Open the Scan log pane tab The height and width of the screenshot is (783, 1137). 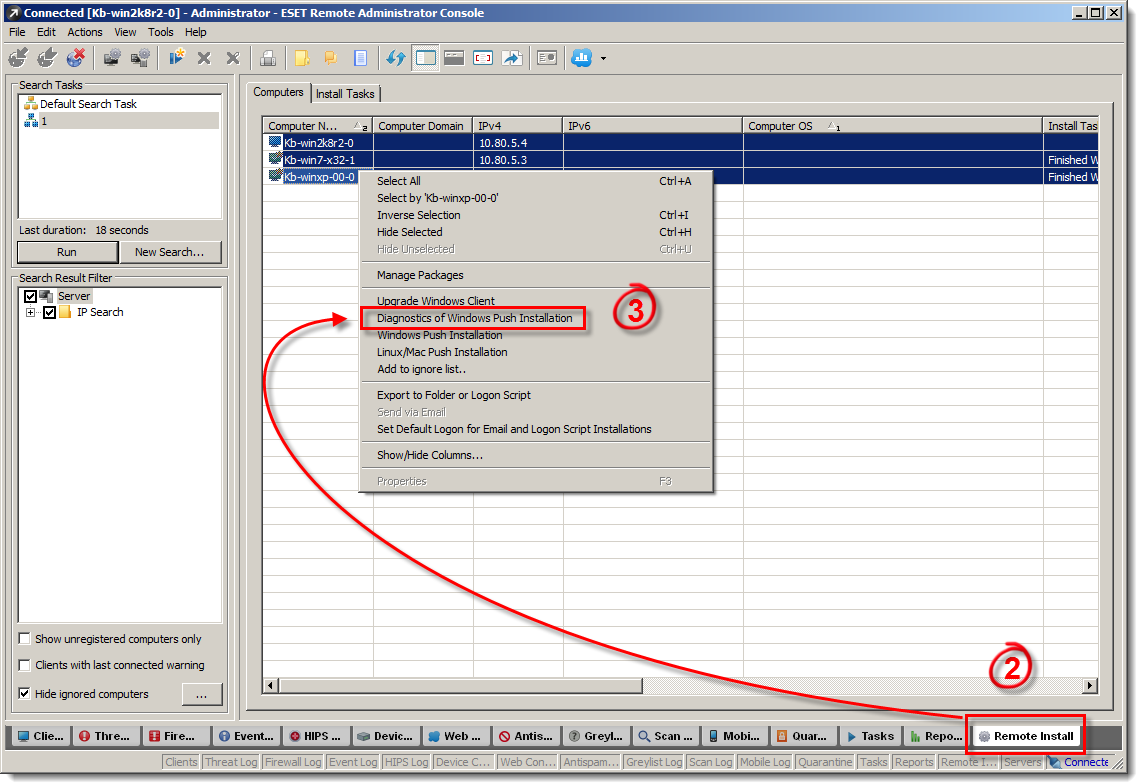(x=666, y=736)
